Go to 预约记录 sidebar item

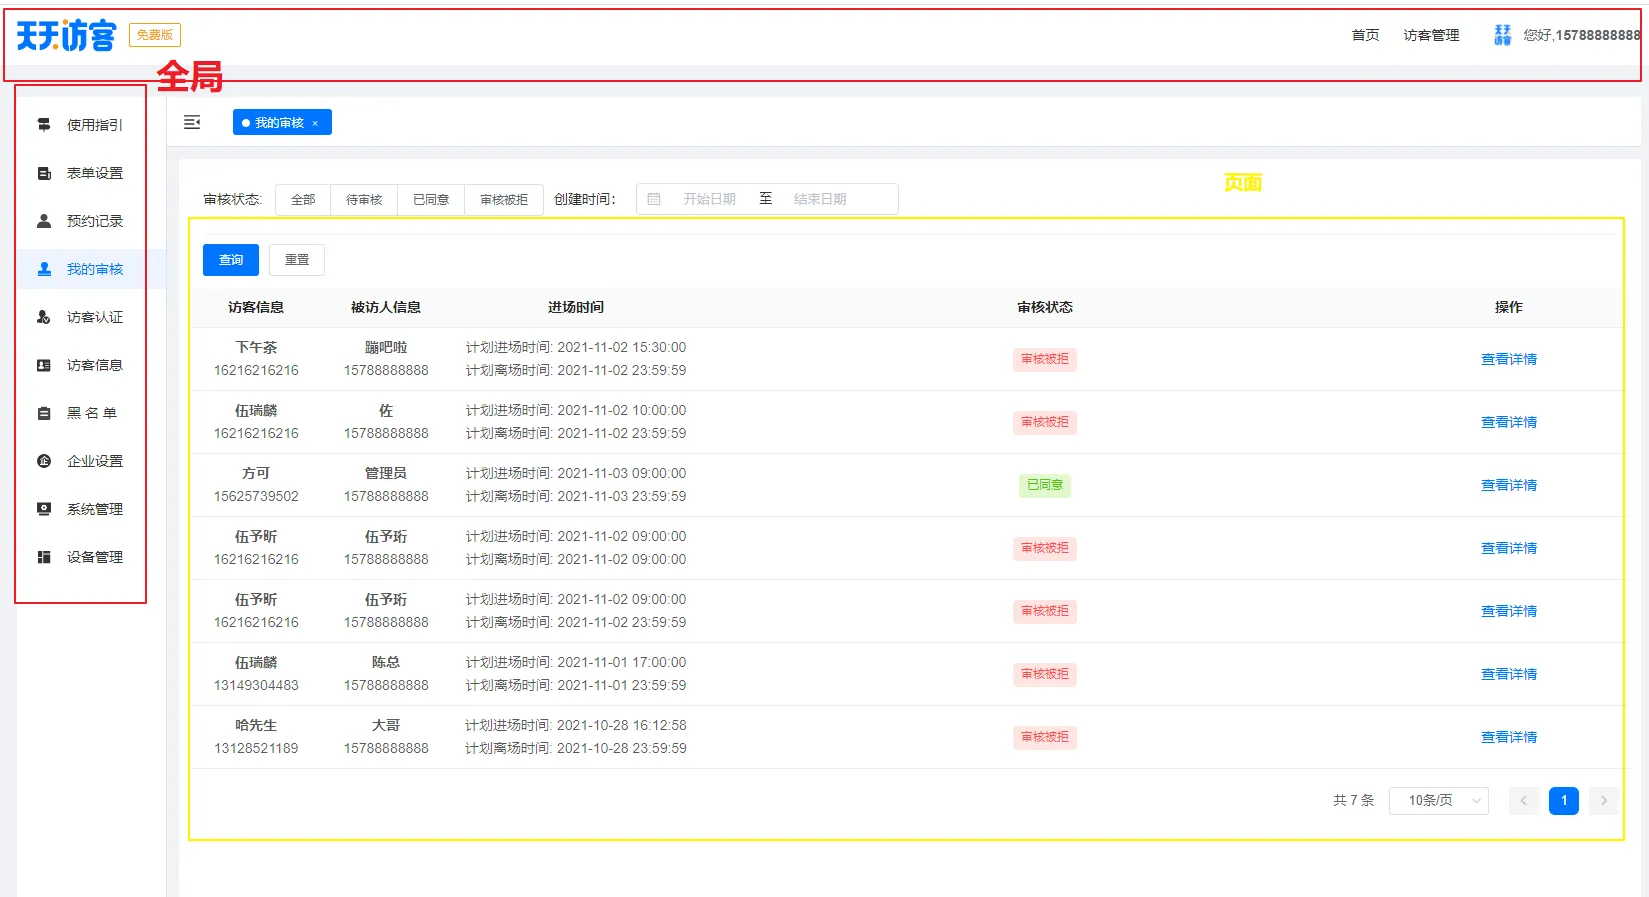94,221
